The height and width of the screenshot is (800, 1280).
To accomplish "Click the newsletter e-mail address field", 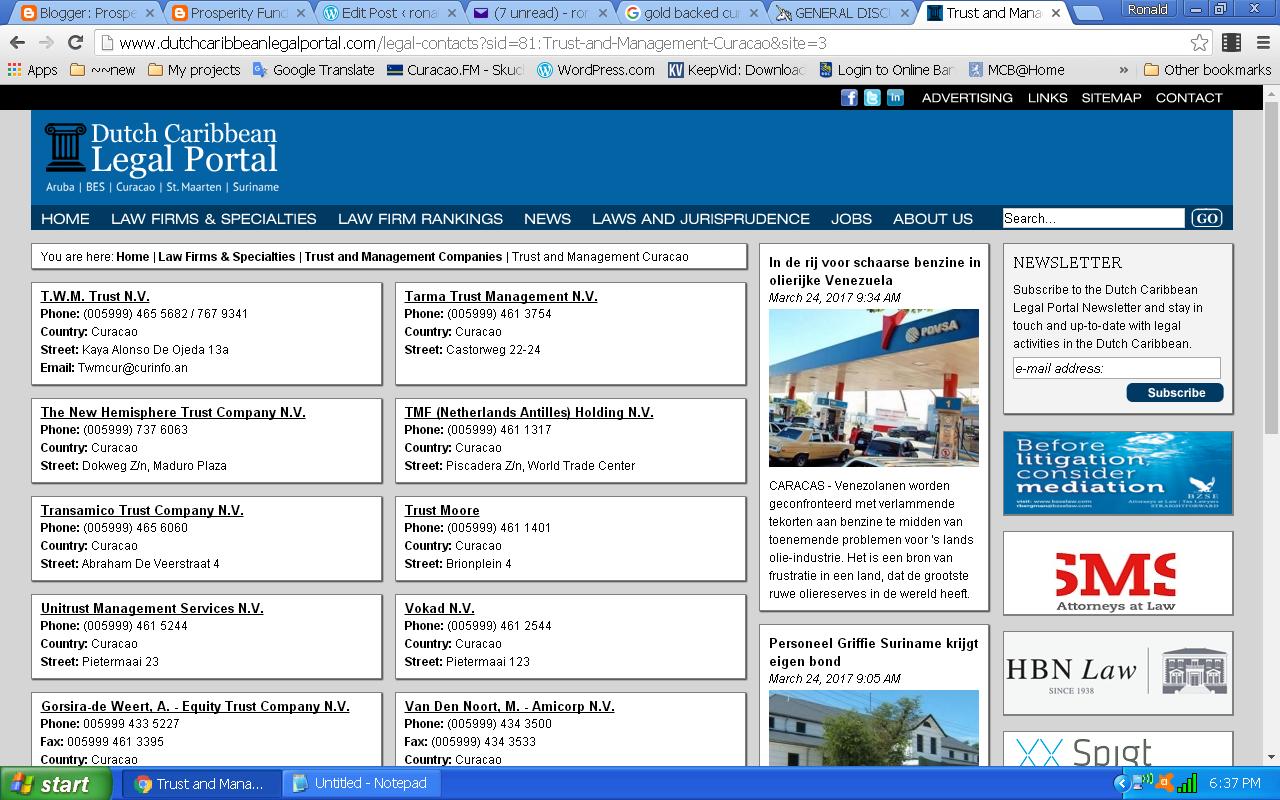I will tap(1116, 368).
